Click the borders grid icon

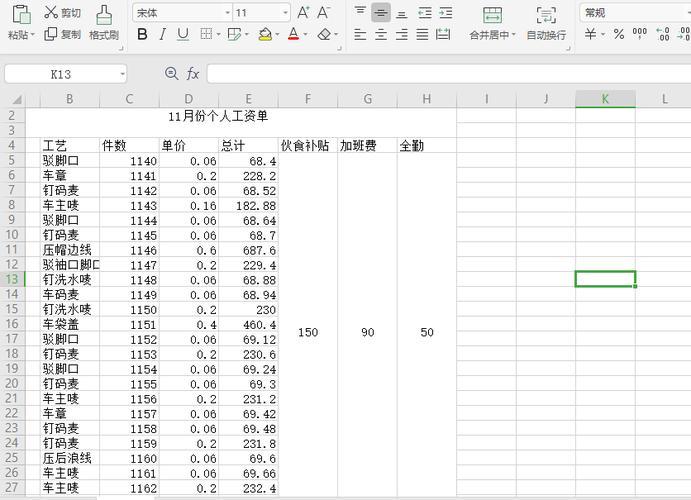point(206,34)
